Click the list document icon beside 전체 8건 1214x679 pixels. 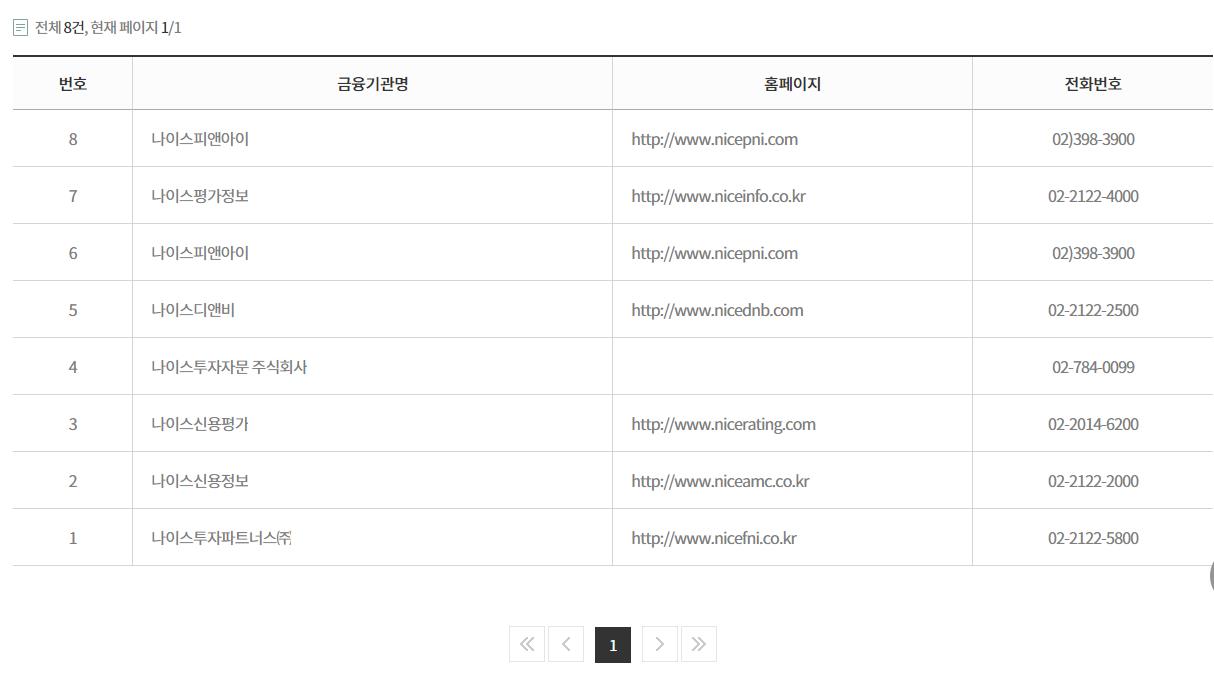[x=20, y=28]
